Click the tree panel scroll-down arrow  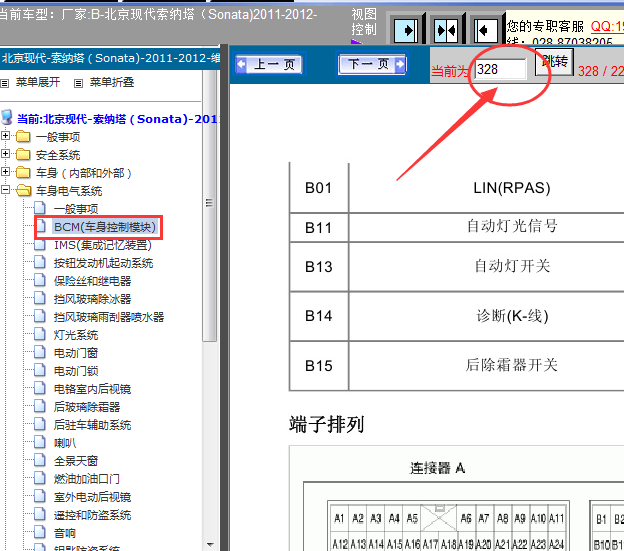coord(210,544)
